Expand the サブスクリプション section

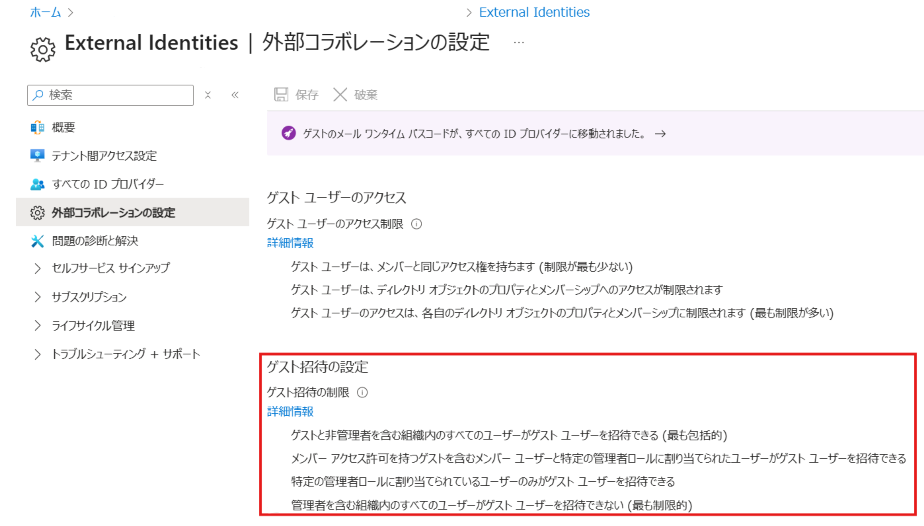point(38,297)
